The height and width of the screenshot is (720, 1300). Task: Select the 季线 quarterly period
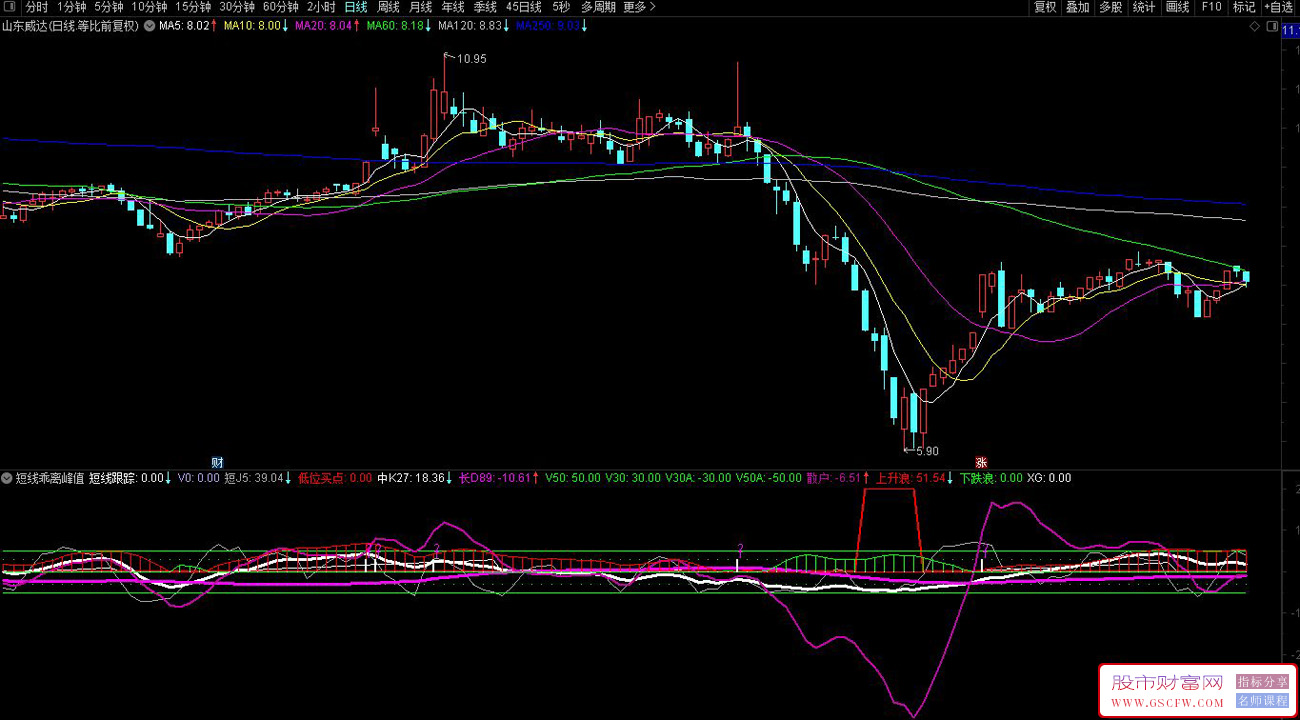pyautogui.click(x=485, y=7)
